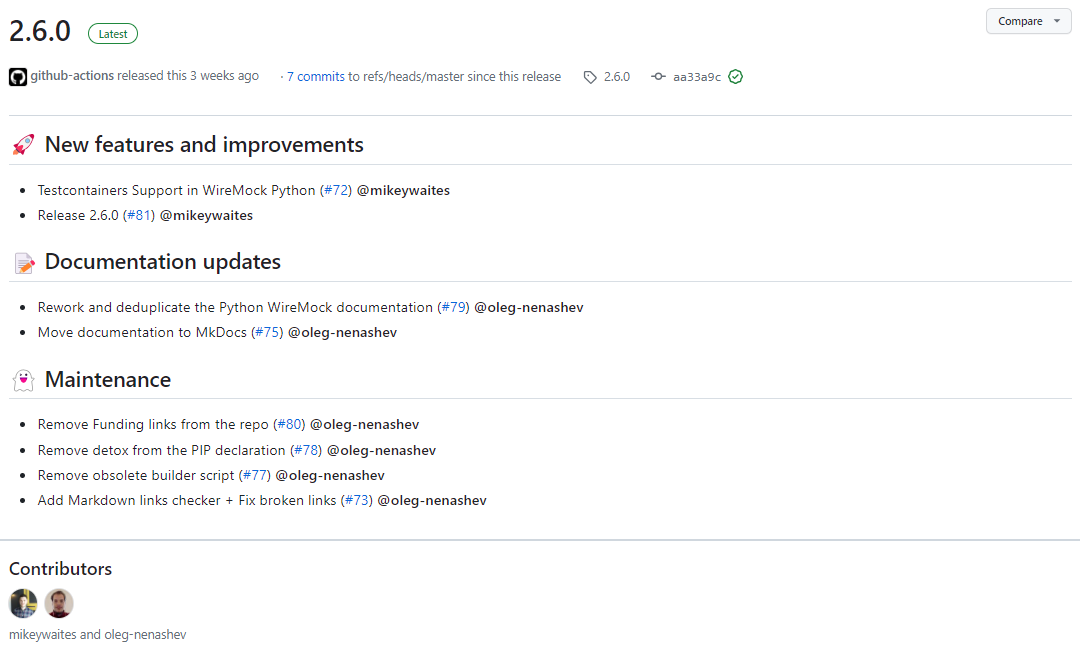Click the Documentation updates heading

click(x=163, y=262)
